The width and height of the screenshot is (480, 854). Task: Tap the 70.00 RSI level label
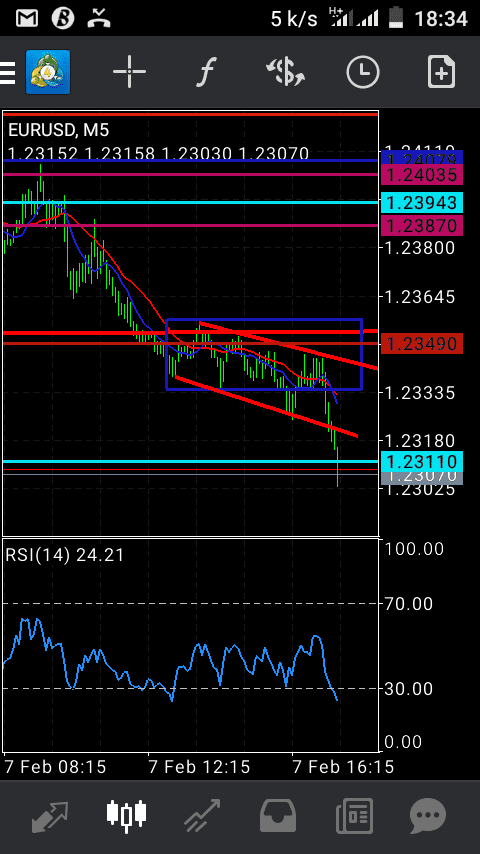tap(409, 604)
